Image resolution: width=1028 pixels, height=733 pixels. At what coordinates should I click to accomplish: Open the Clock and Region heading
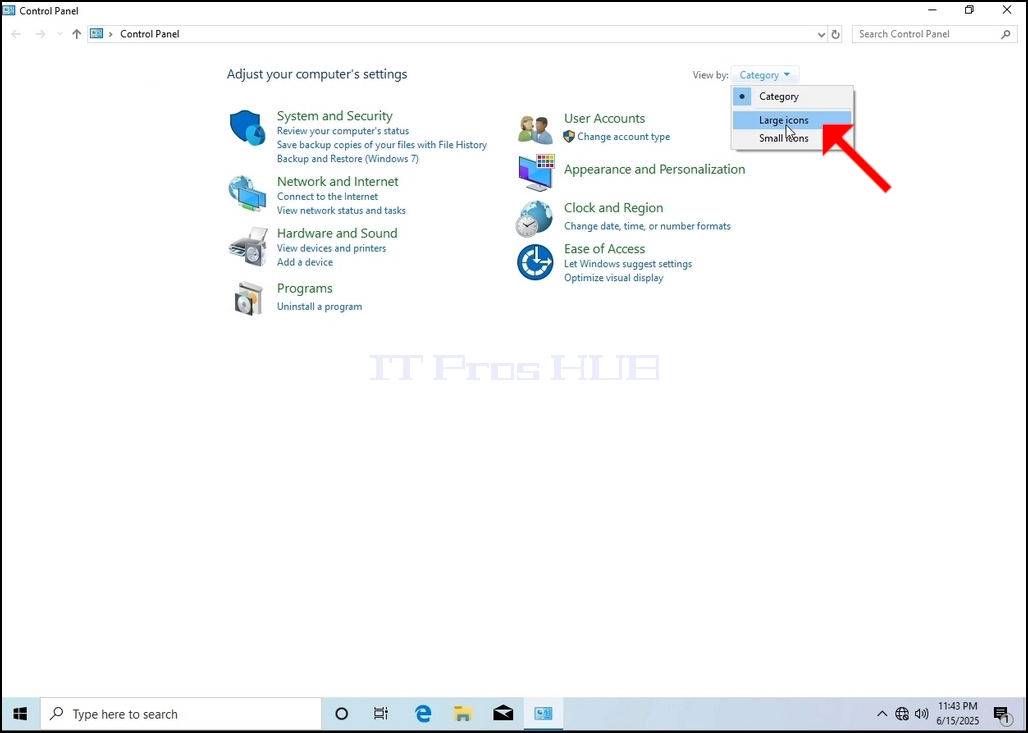(x=614, y=208)
